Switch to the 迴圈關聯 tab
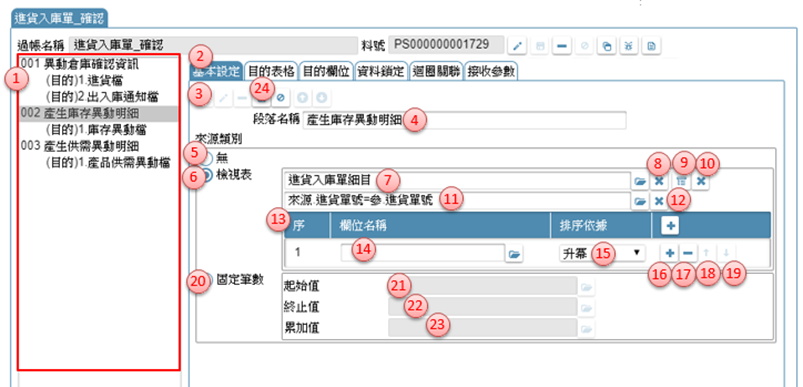The width and height of the screenshot is (803, 387). [436, 71]
